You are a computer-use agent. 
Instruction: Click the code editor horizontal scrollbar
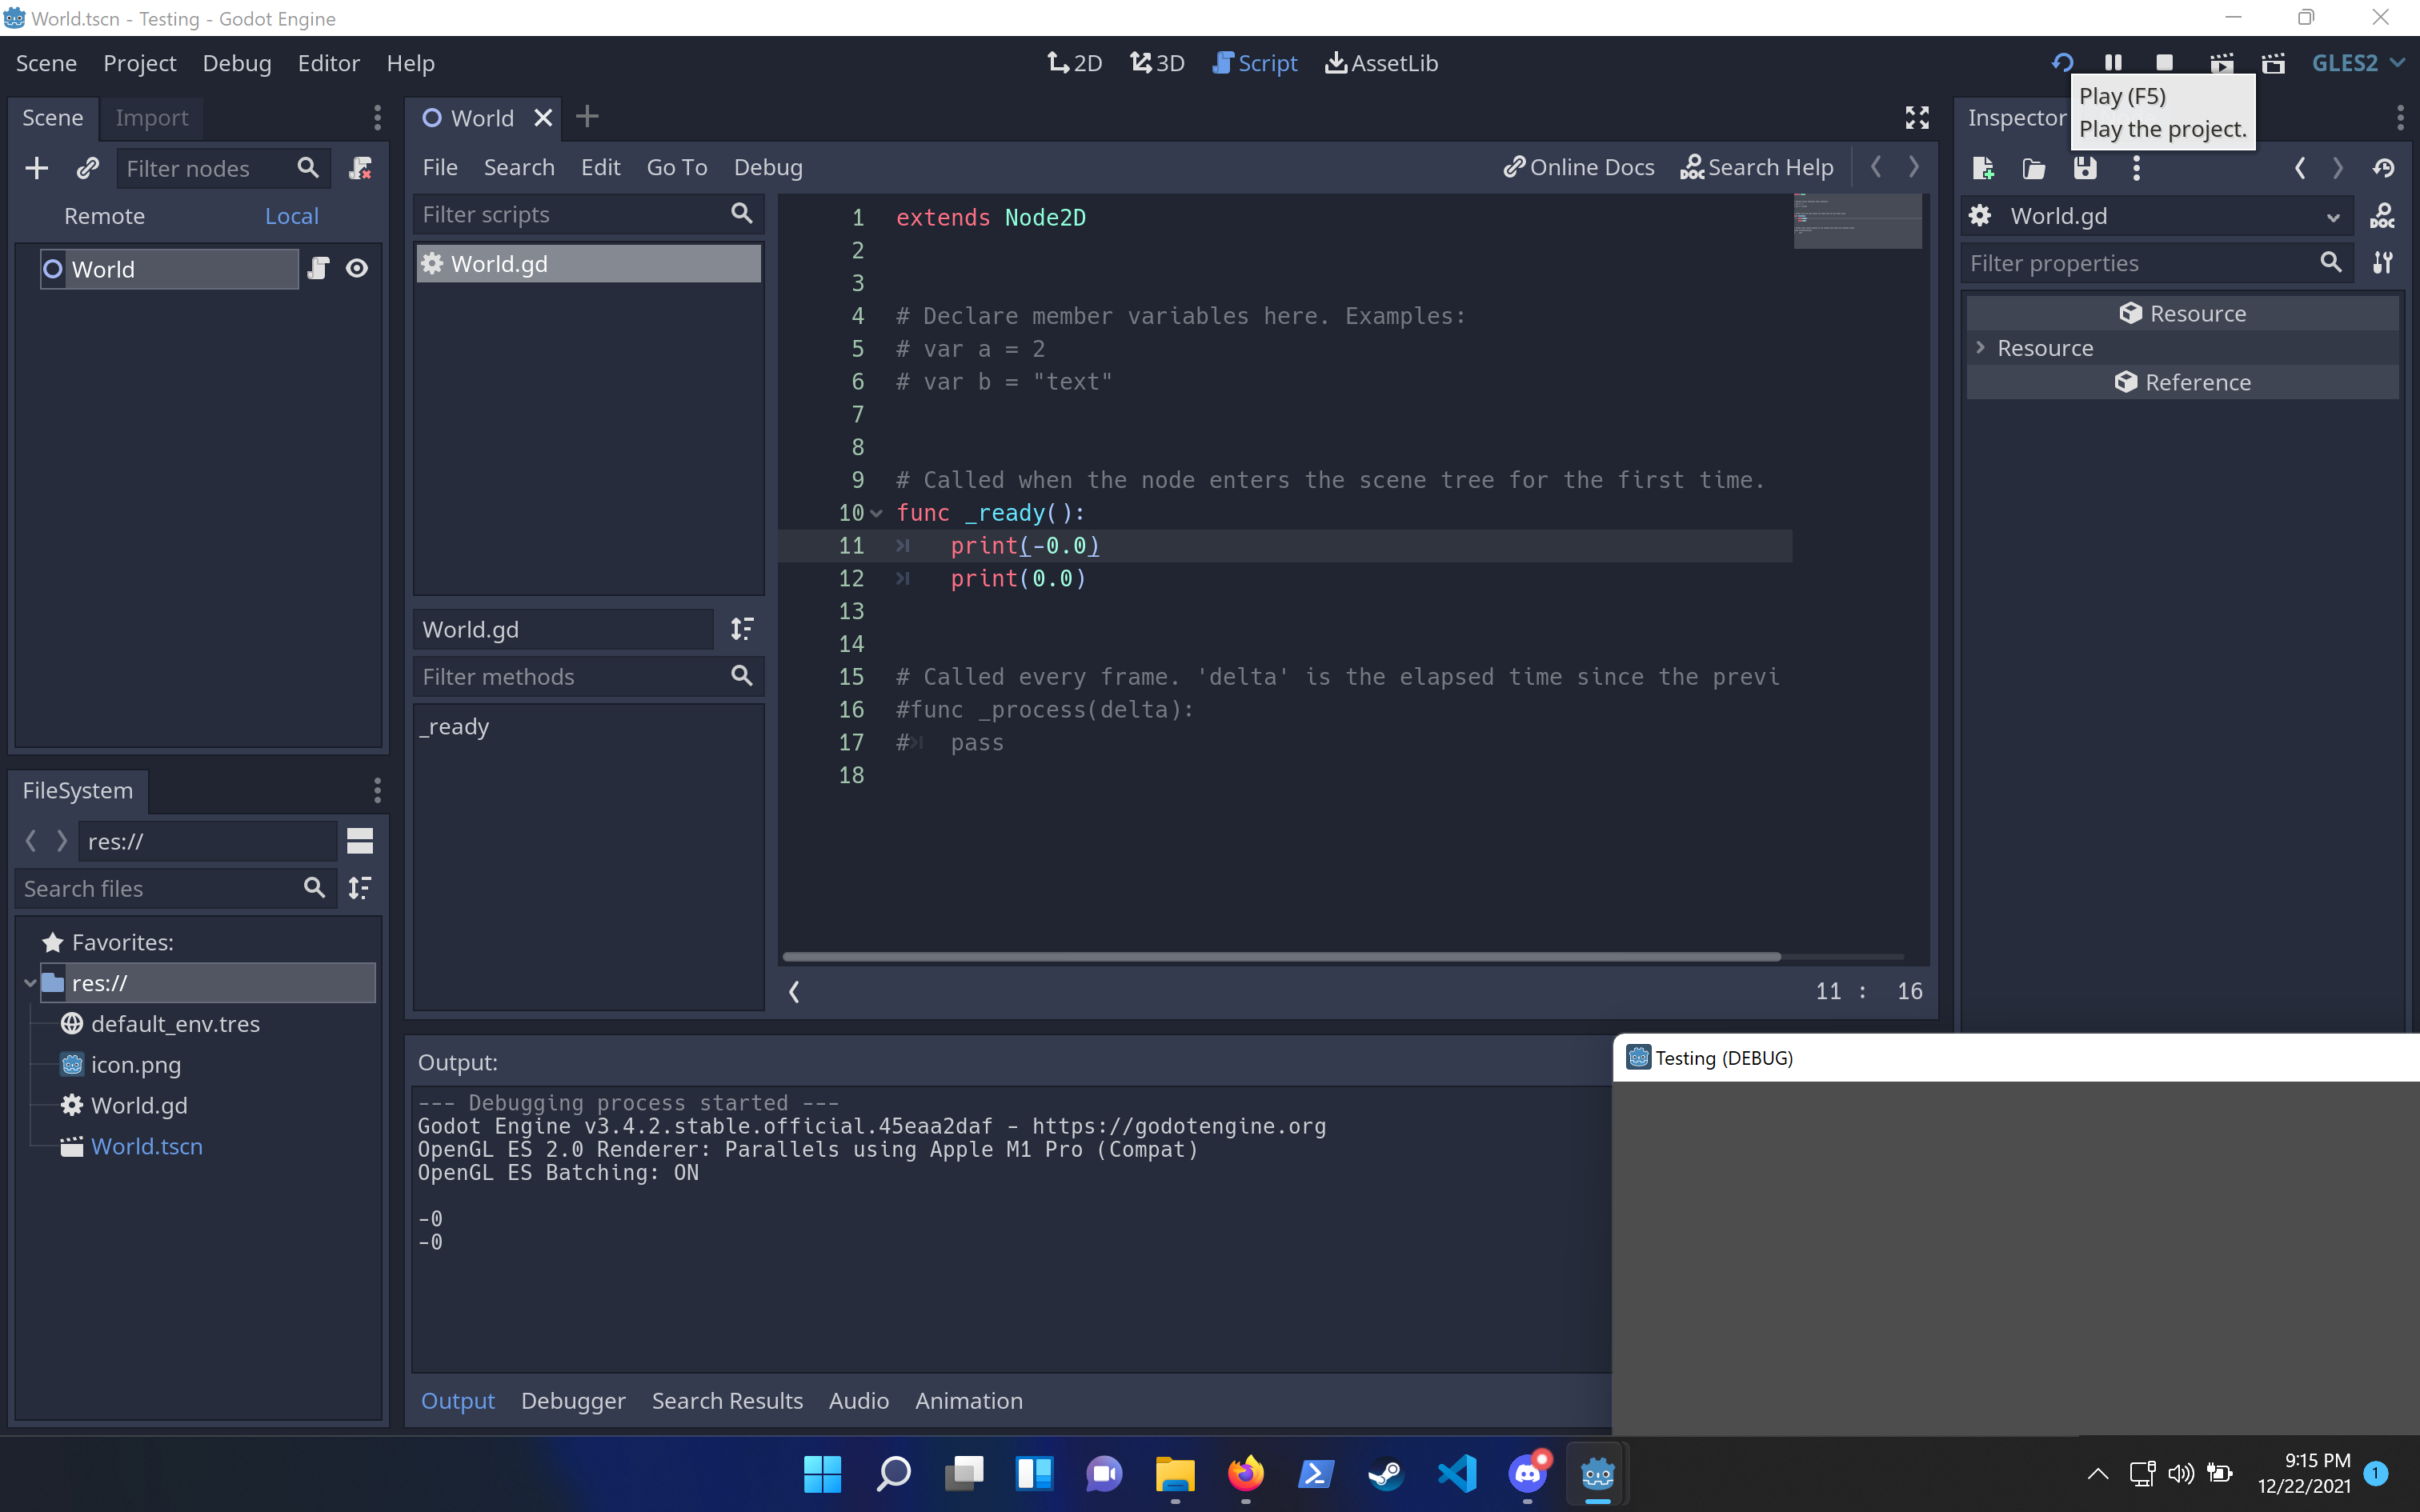(1281, 957)
